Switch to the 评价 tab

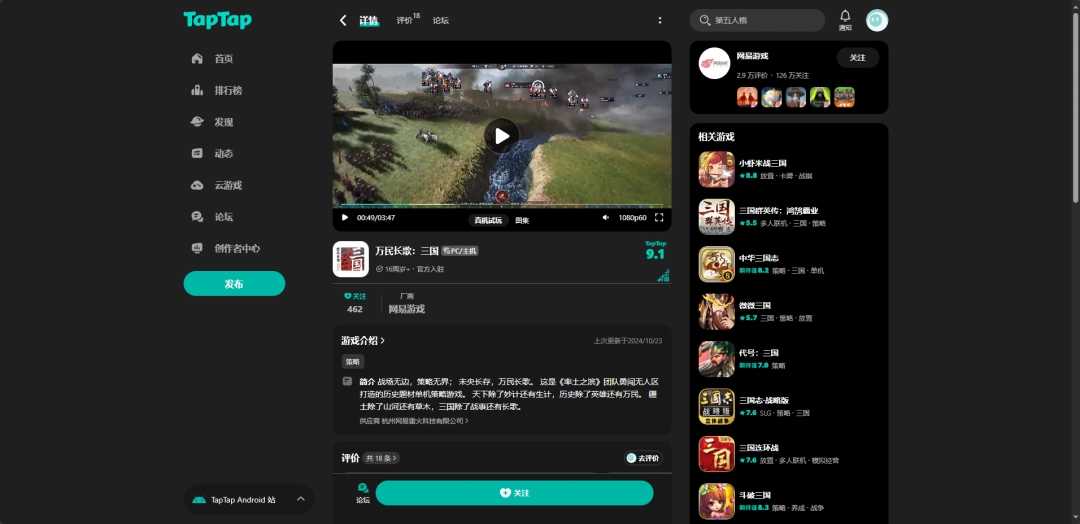pos(405,20)
